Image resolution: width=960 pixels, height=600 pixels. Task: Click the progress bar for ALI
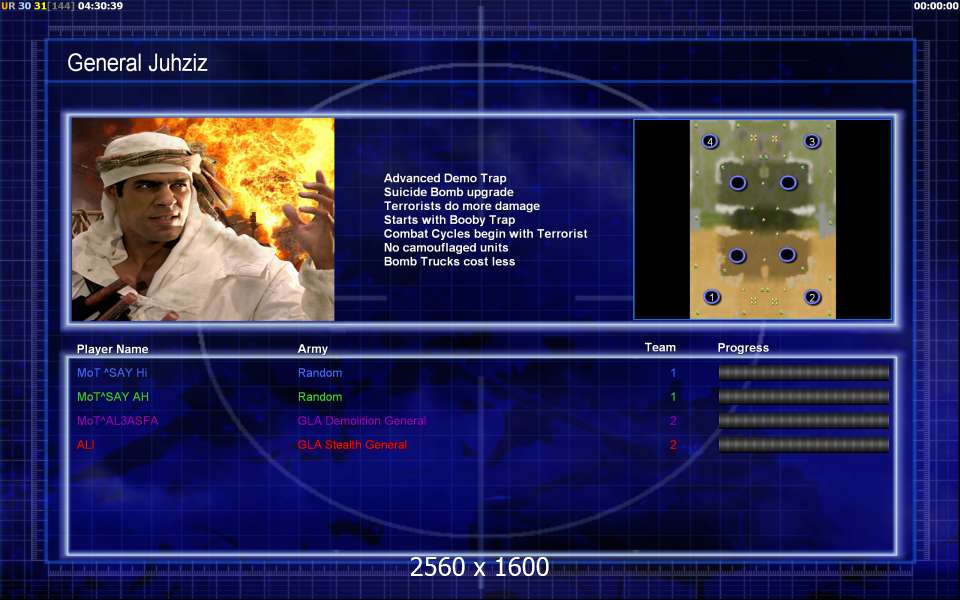point(803,444)
